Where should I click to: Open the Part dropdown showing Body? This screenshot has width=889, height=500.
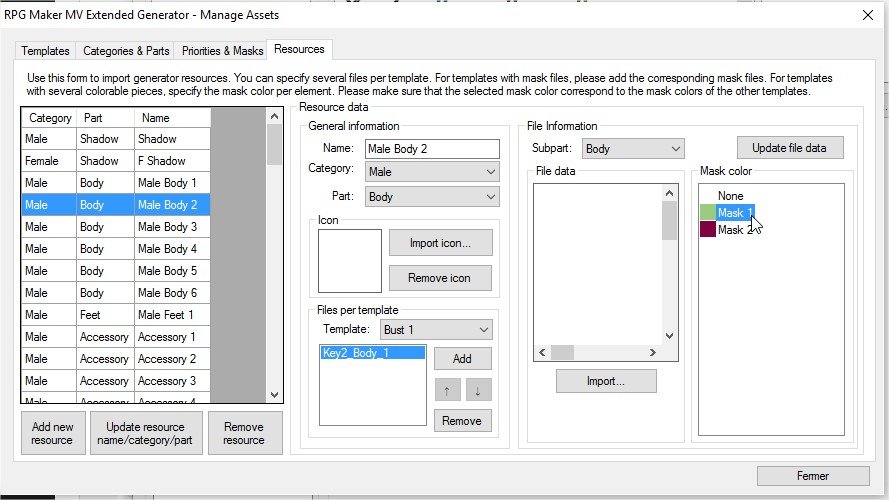[432, 197]
